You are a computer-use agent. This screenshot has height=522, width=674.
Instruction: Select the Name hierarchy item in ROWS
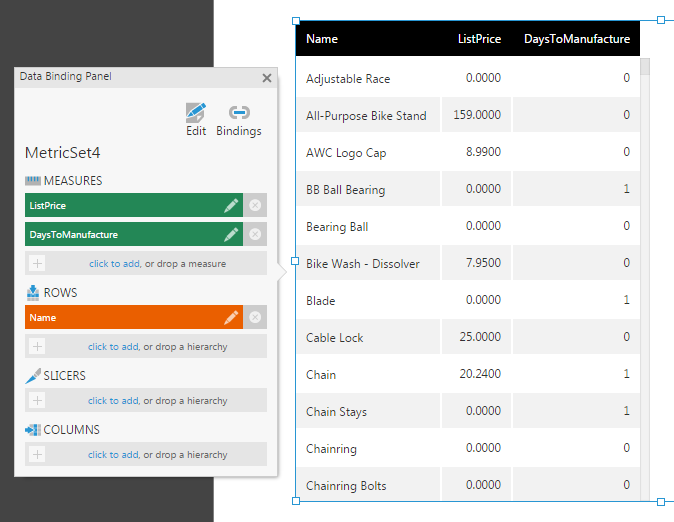tap(134, 317)
